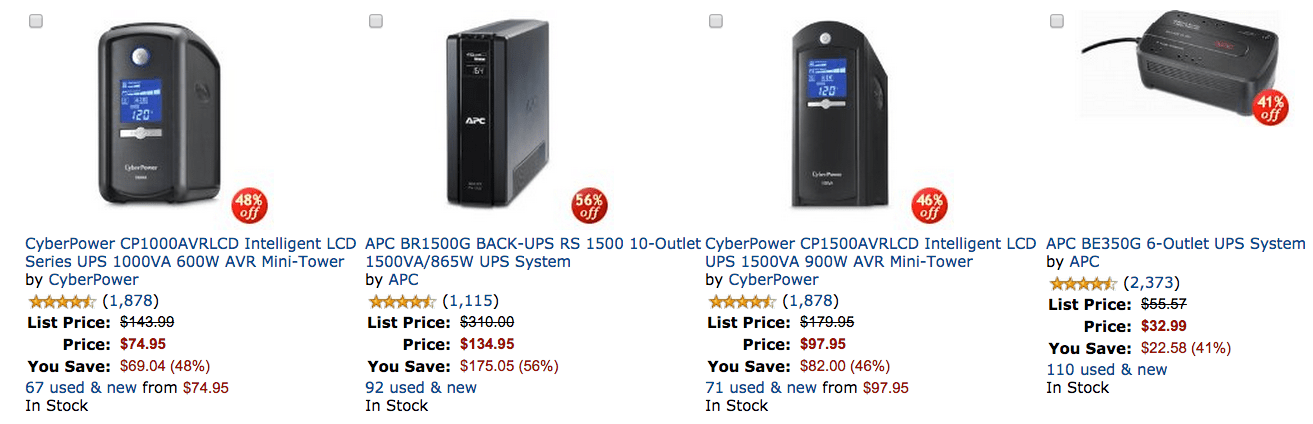1313x424 pixels.
Task: Check the CyberPower CP1000AVRLCD product checkbox
Action: (36, 21)
